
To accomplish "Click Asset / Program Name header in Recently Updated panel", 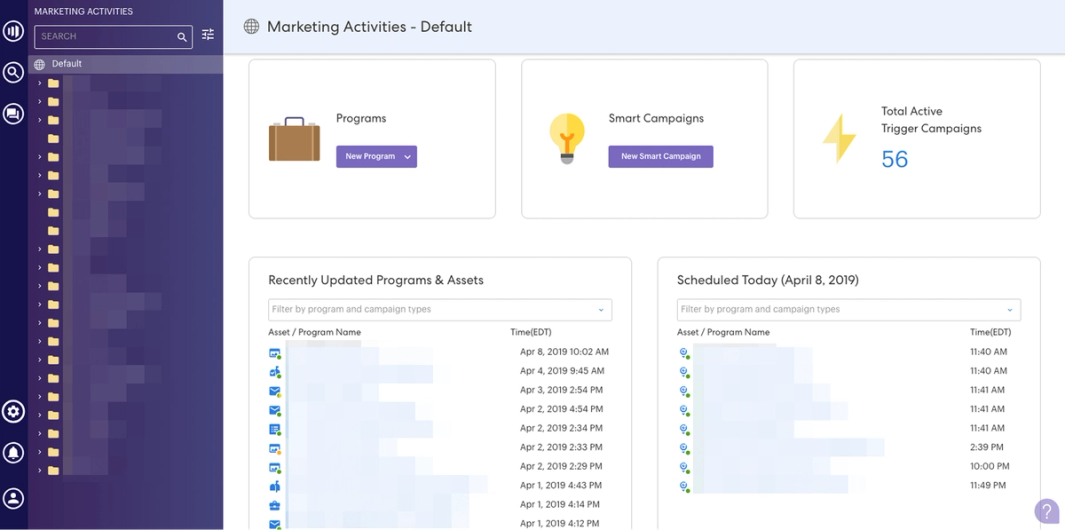I will pyautogui.click(x=314, y=332).
